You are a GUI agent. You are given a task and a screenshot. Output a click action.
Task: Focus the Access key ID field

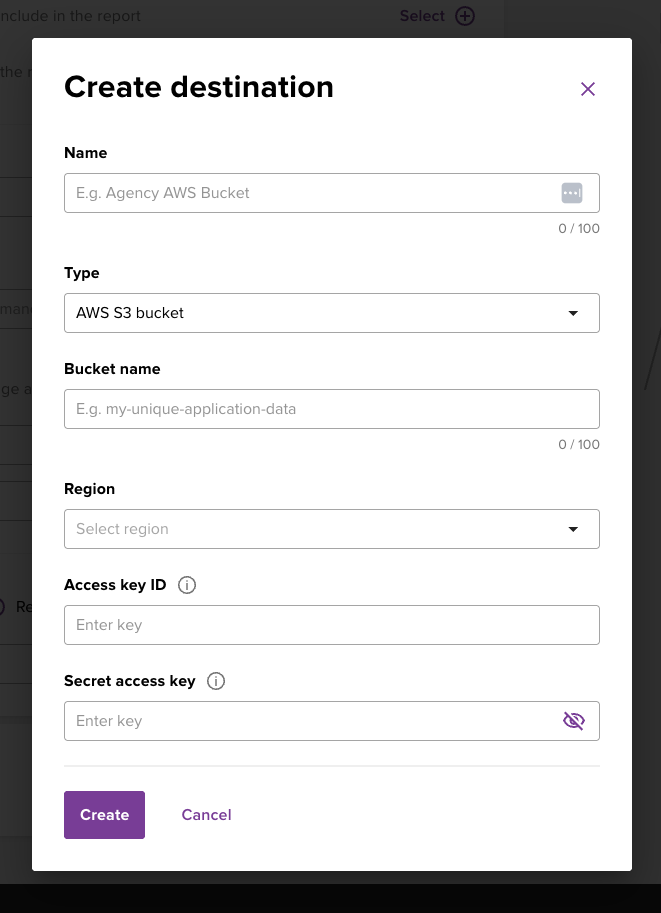coord(331,625)
